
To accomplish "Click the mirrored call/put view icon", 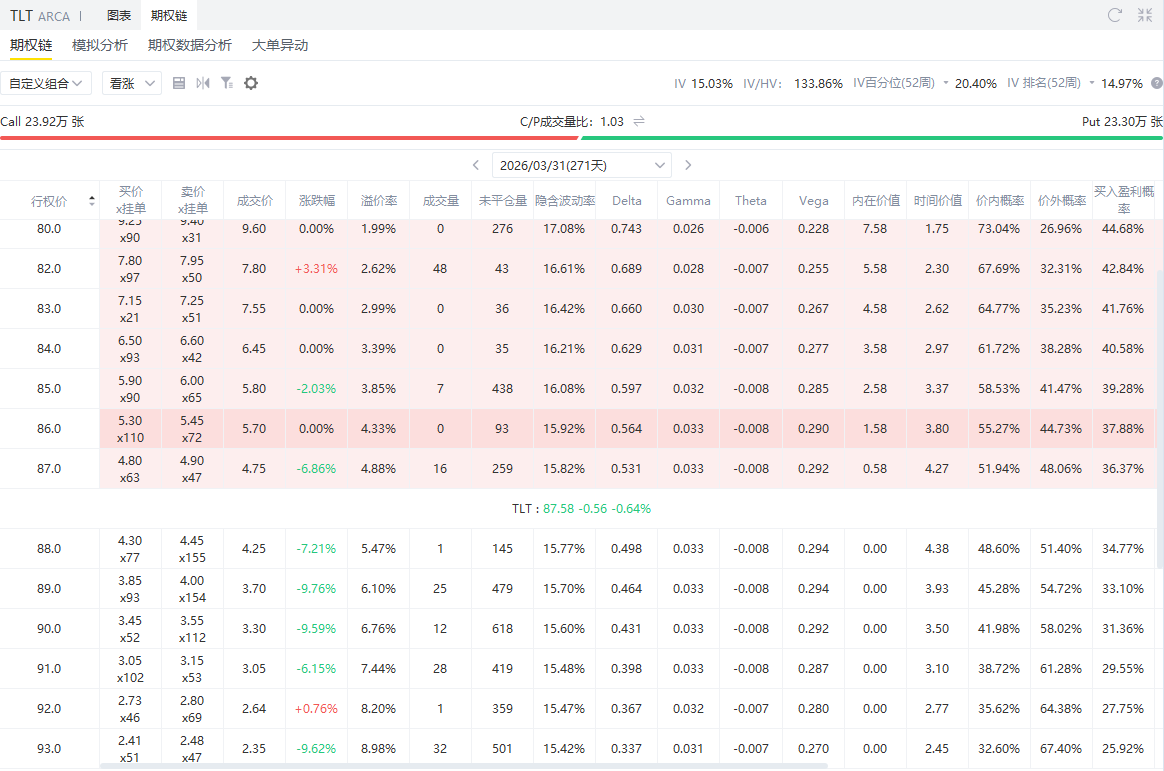I will [x=203, y=83].
